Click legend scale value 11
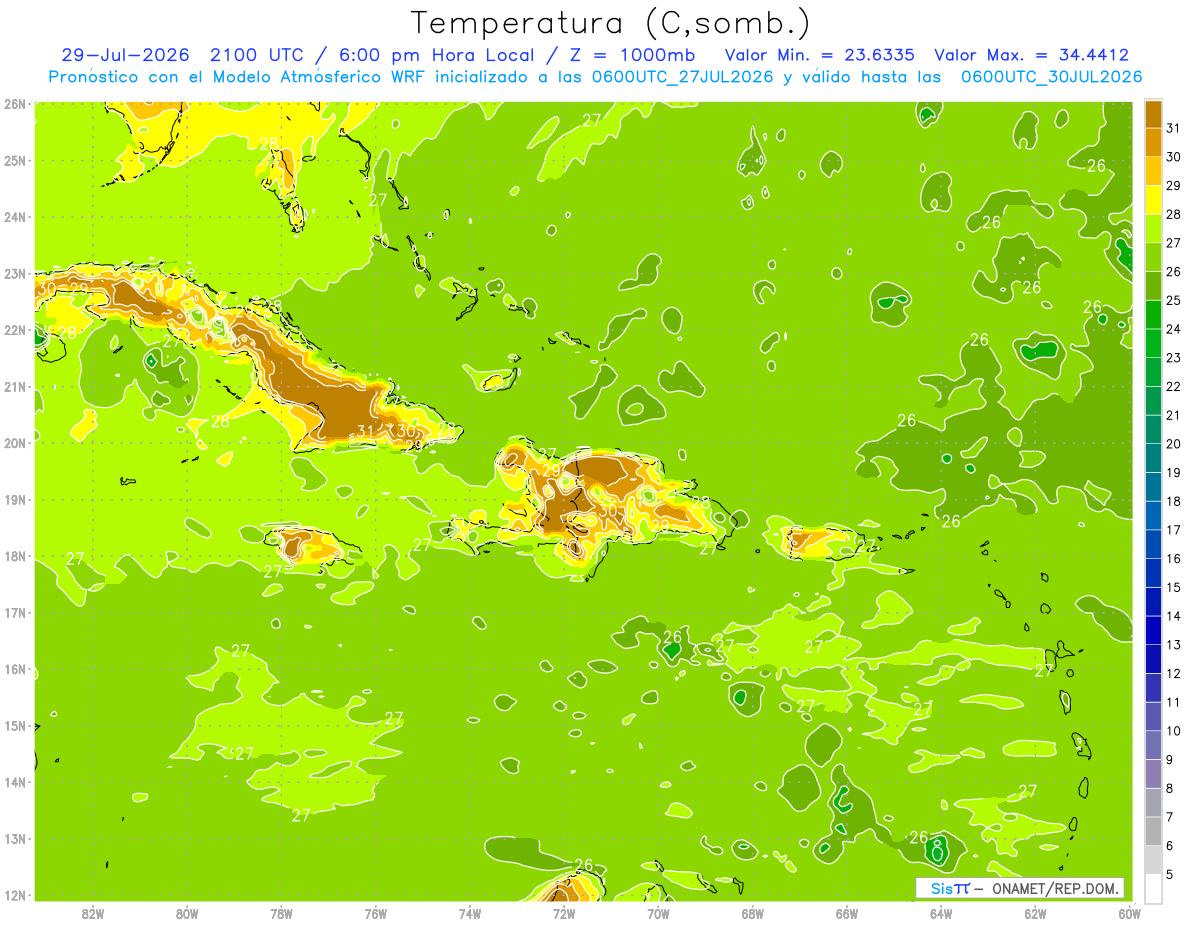Image resolution: width=1200 pixels, height=927 pixels. [1174, 702]
